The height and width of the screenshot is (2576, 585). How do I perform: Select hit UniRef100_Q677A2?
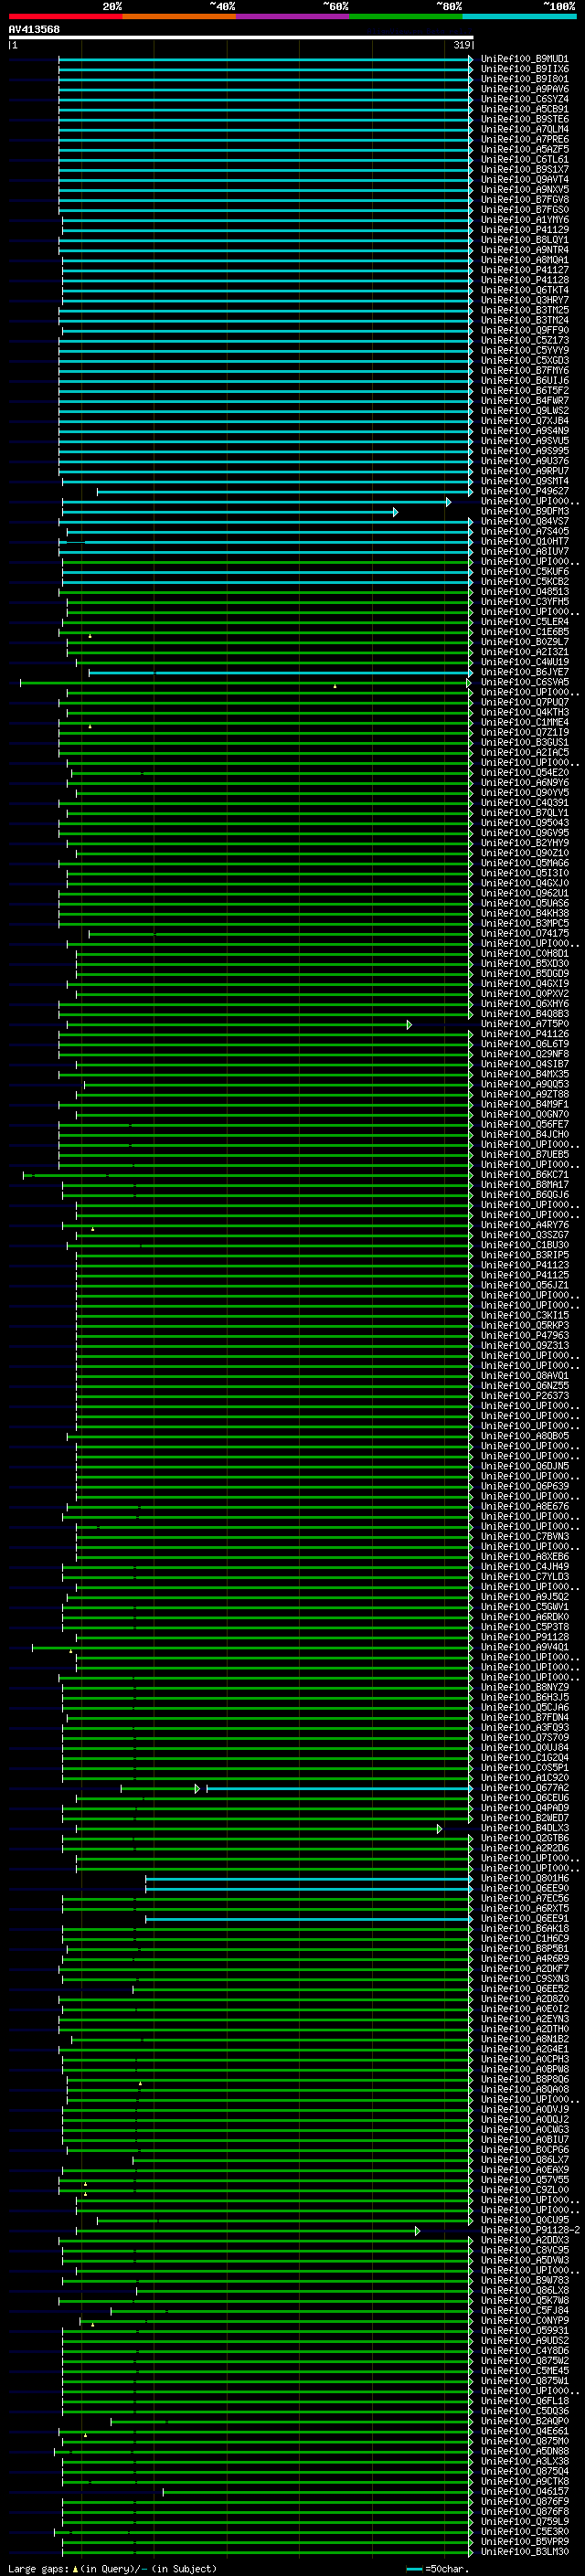coord(524,1788)
